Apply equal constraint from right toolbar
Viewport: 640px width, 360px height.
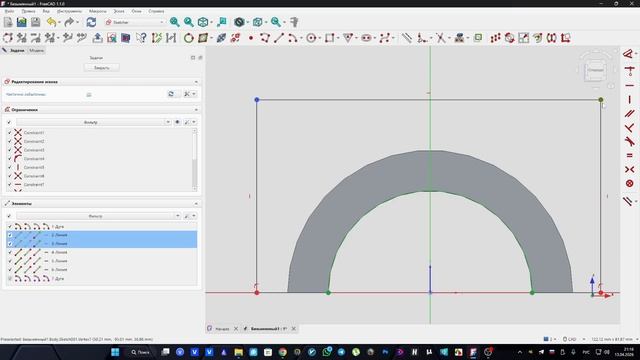(629, 156)
